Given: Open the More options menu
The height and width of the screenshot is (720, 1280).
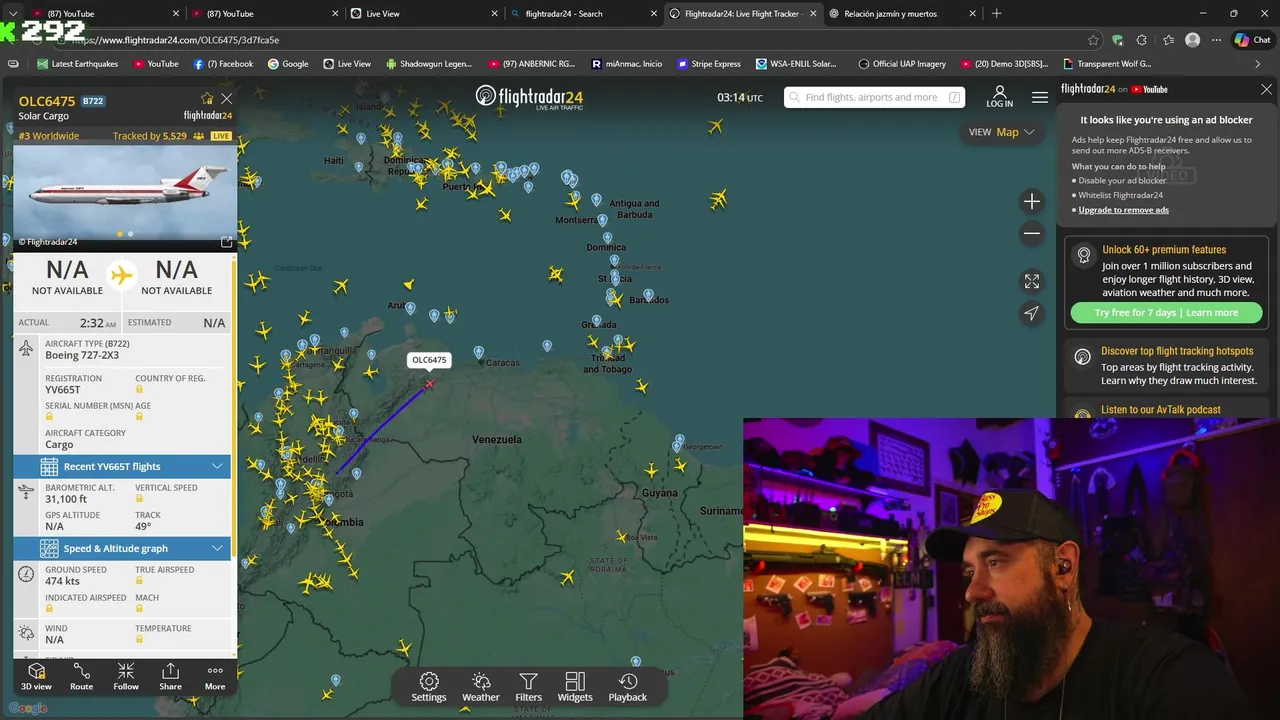Looking at the screenshot, I should pyautogui.click(x=215, y=676).
